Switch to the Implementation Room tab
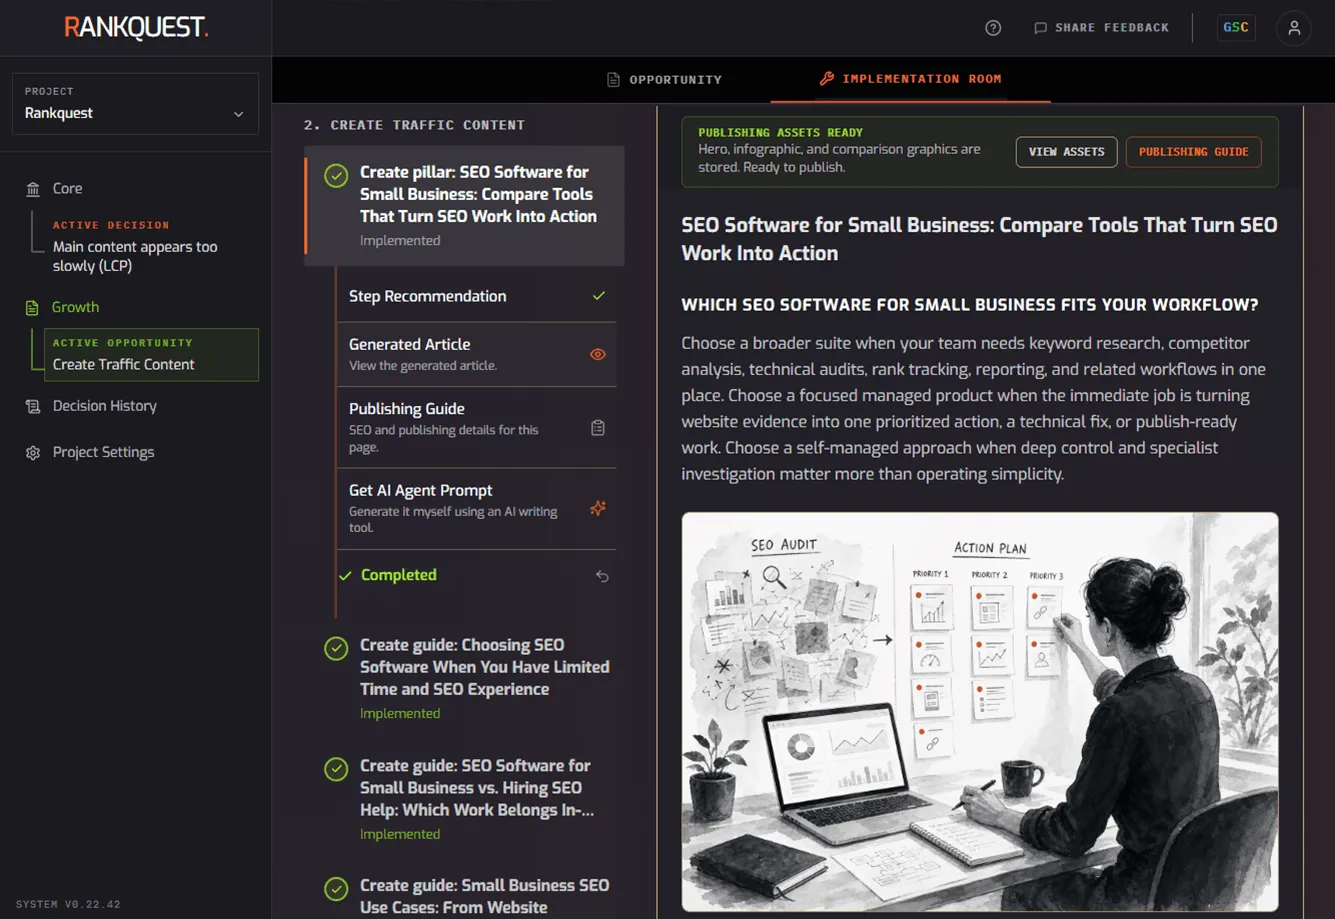The image size is (1335, 919). (x=910, y=79)
